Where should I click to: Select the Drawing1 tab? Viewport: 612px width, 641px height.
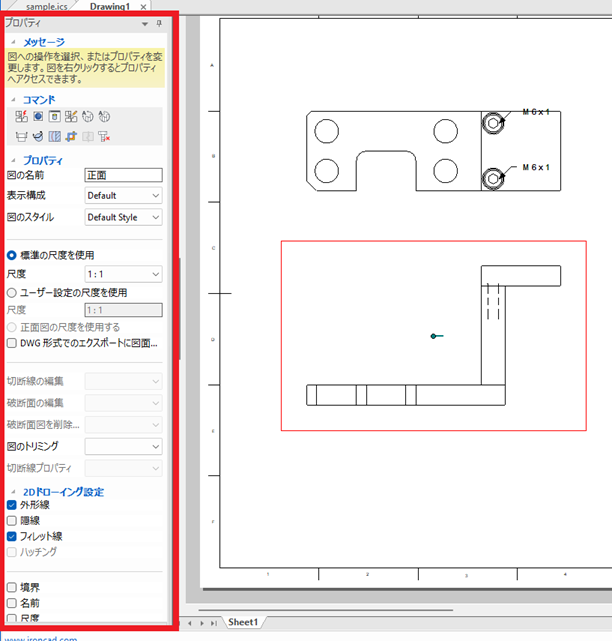(110, 7)
